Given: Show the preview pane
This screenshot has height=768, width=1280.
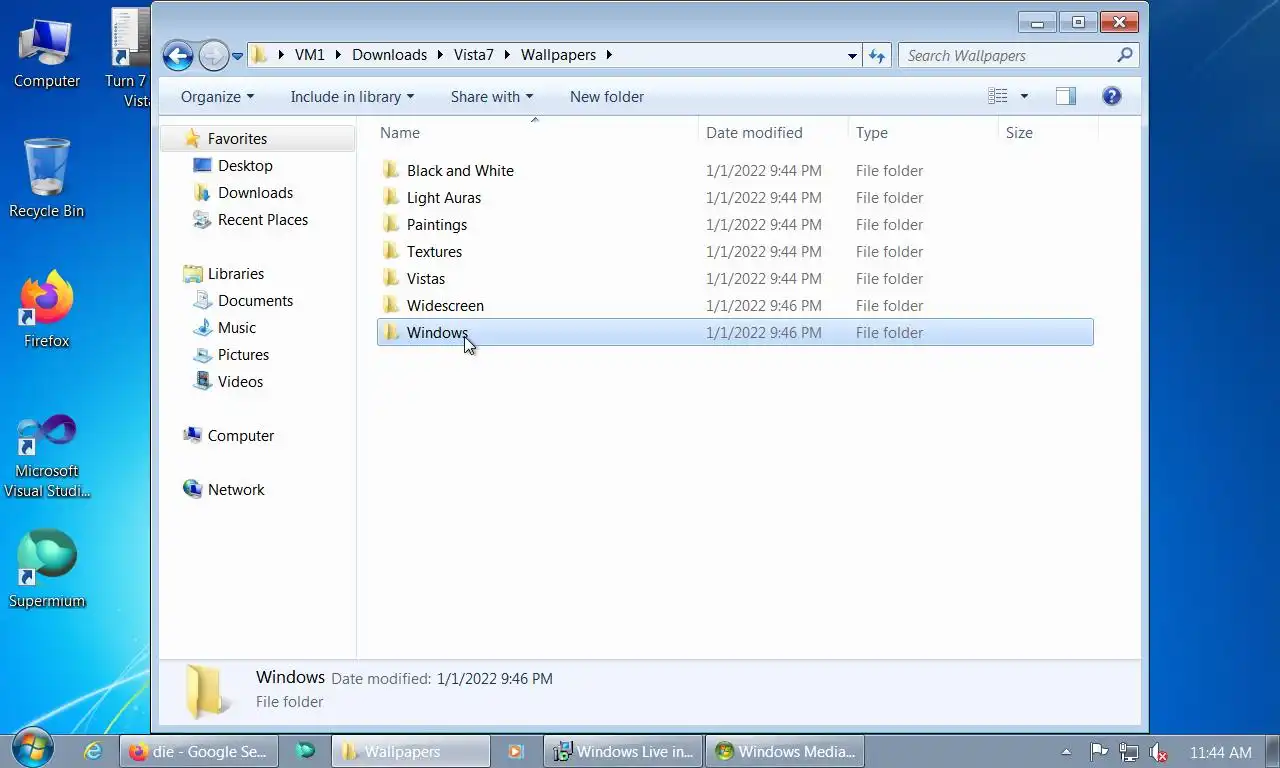Looking at the screenshot, I should [1066, 97].
